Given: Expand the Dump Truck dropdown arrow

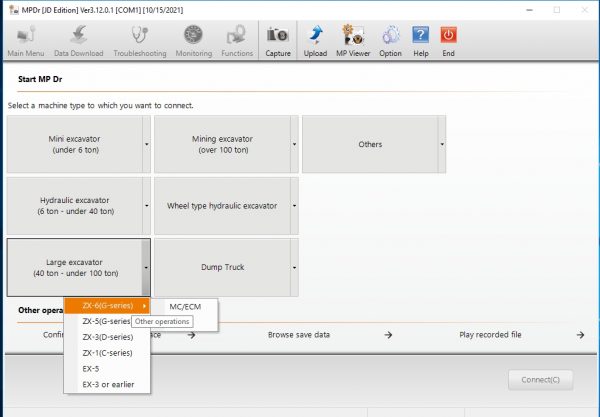Looking at the screenshot, I should [x=294, y=267].
